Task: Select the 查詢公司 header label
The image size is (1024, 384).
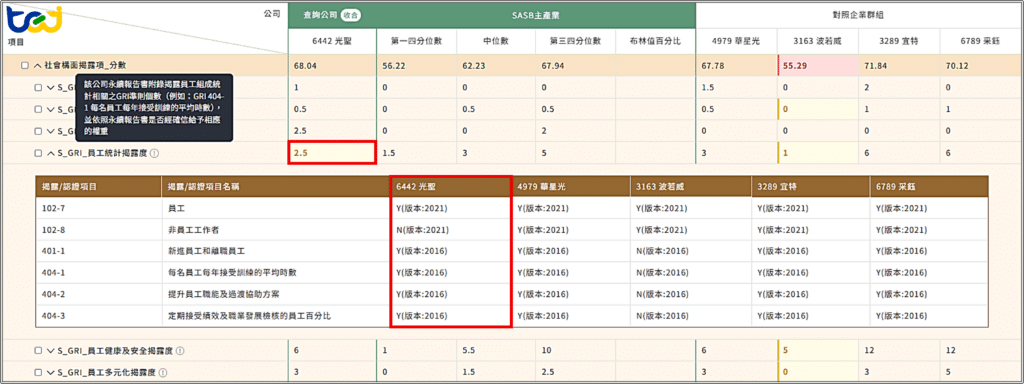Action: pos(320,14)
